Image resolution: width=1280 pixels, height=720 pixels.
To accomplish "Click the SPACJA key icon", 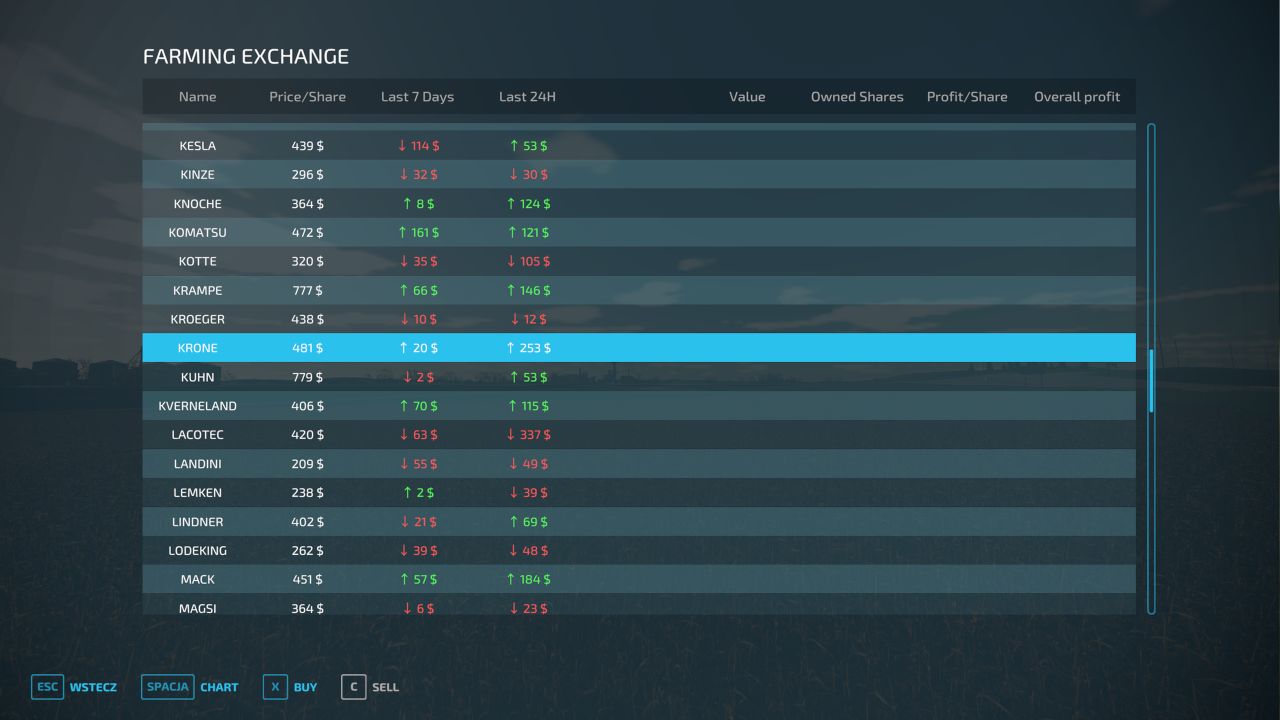I will [167, 687].
